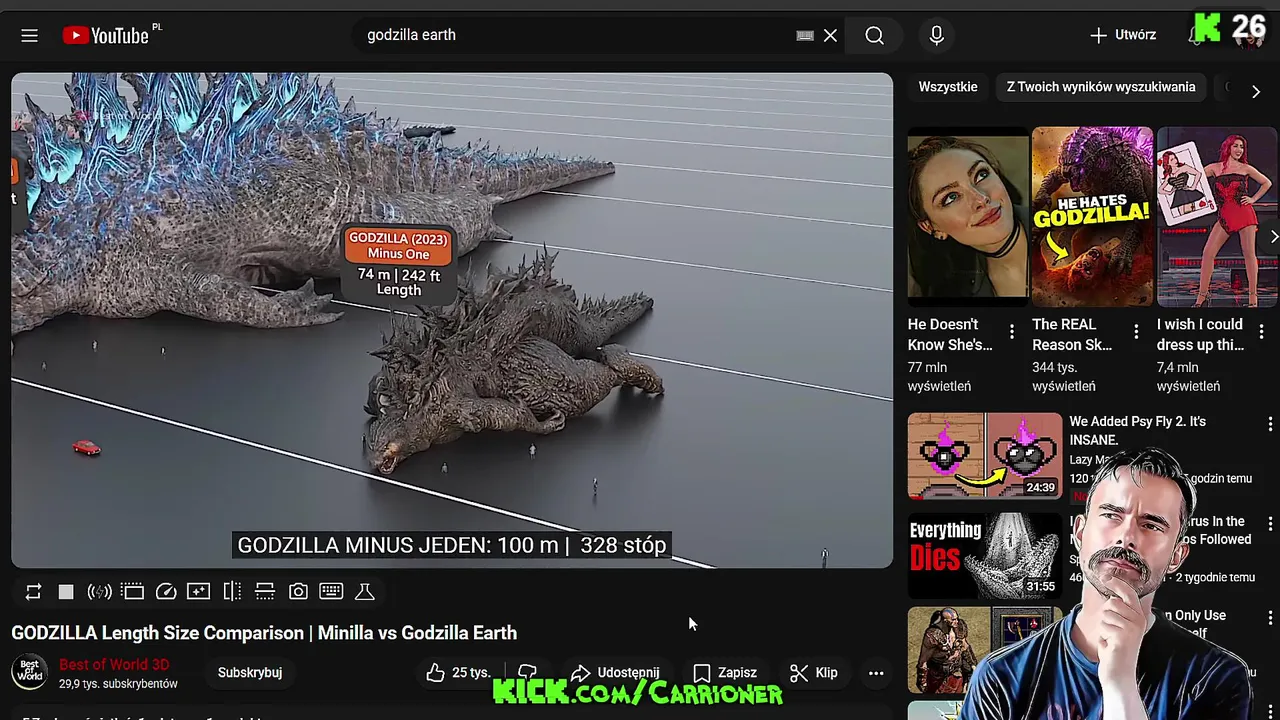The height and width of the screenshot is (720, 1280).
Task: Click the 344 tys. wyświetleń text
Action: click(1064, 377)
